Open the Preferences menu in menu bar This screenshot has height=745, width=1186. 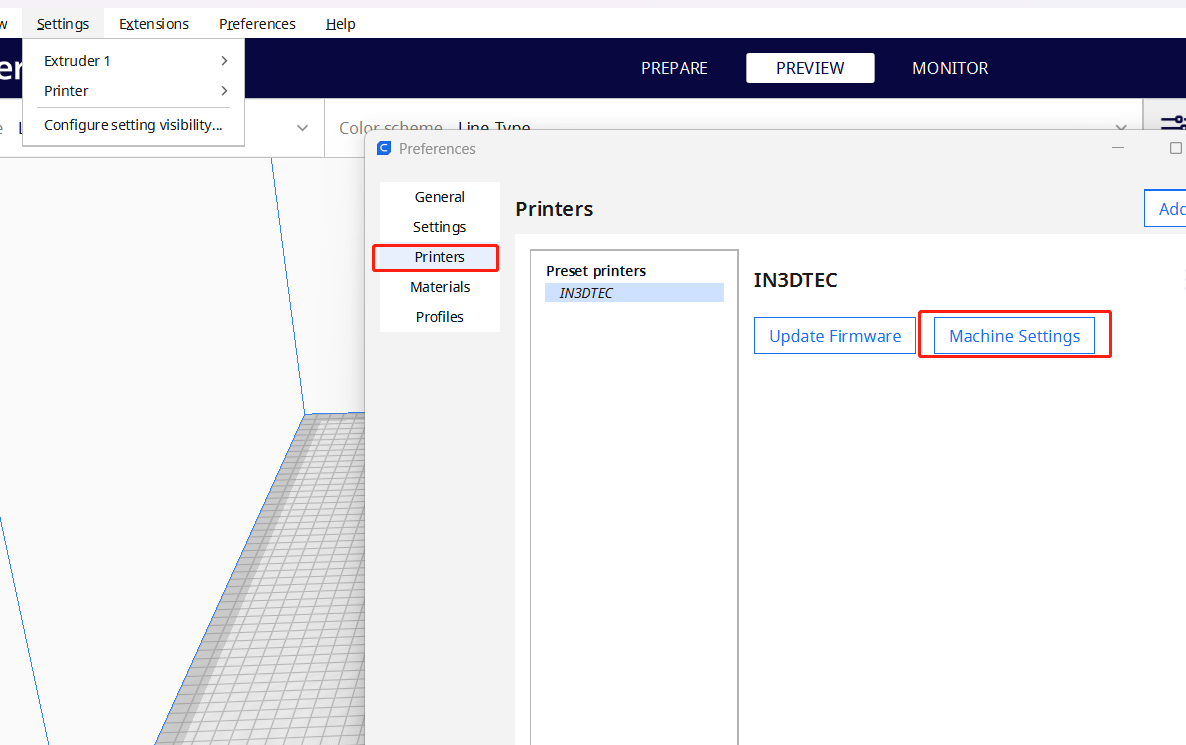257,24
